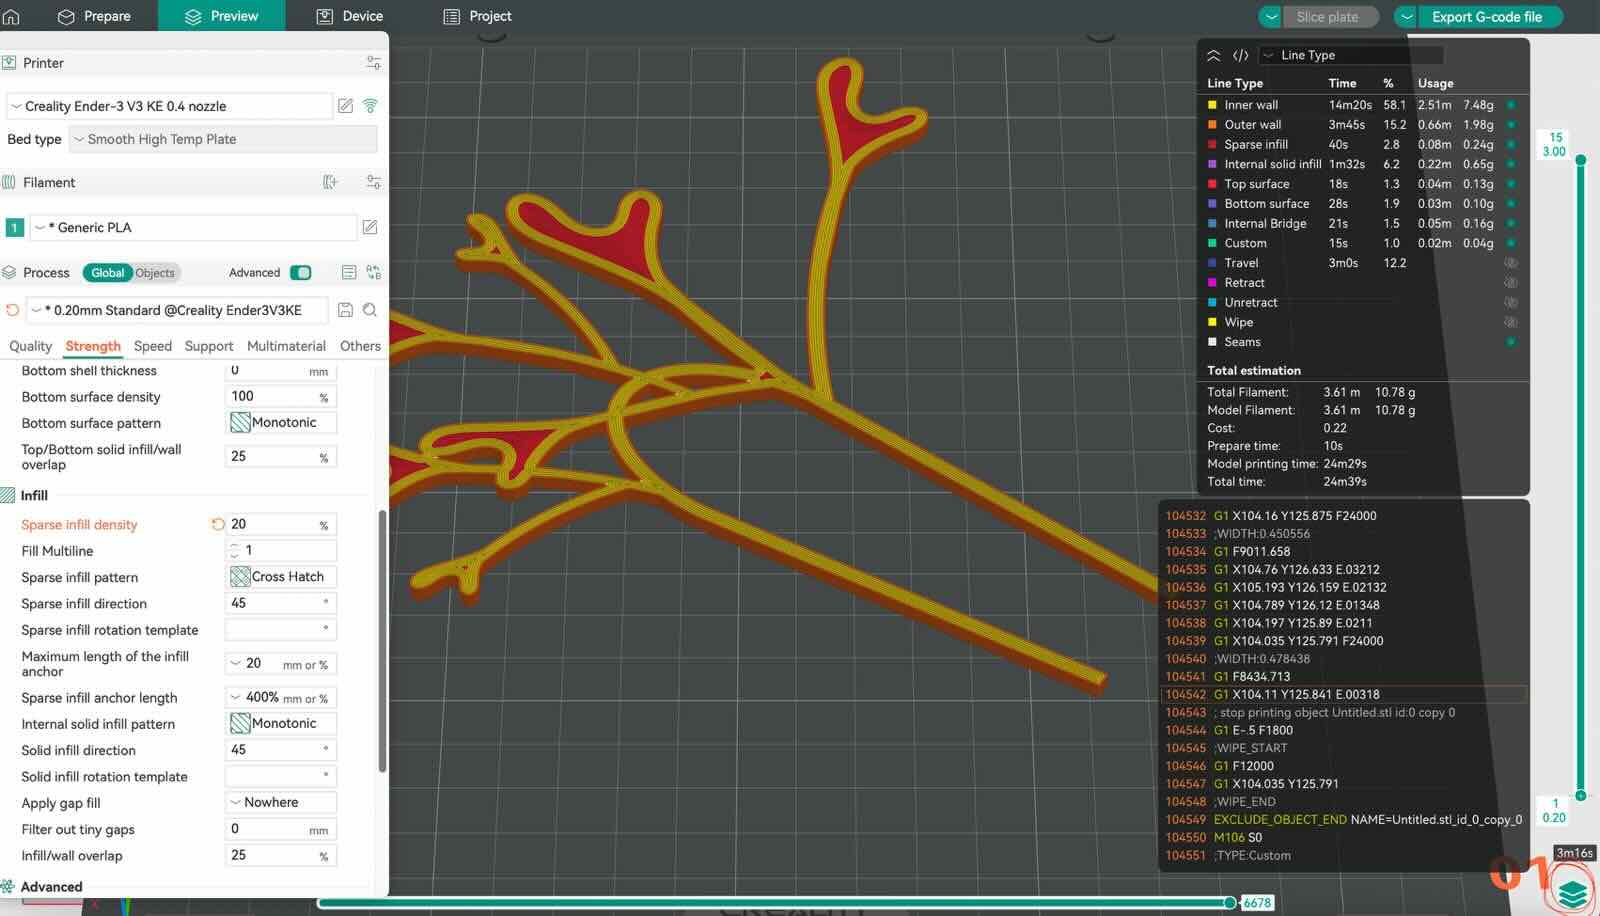Switch to the Speed settings tab
Viewport: 1600px width, 916px height.
click(x=153, y=346)
